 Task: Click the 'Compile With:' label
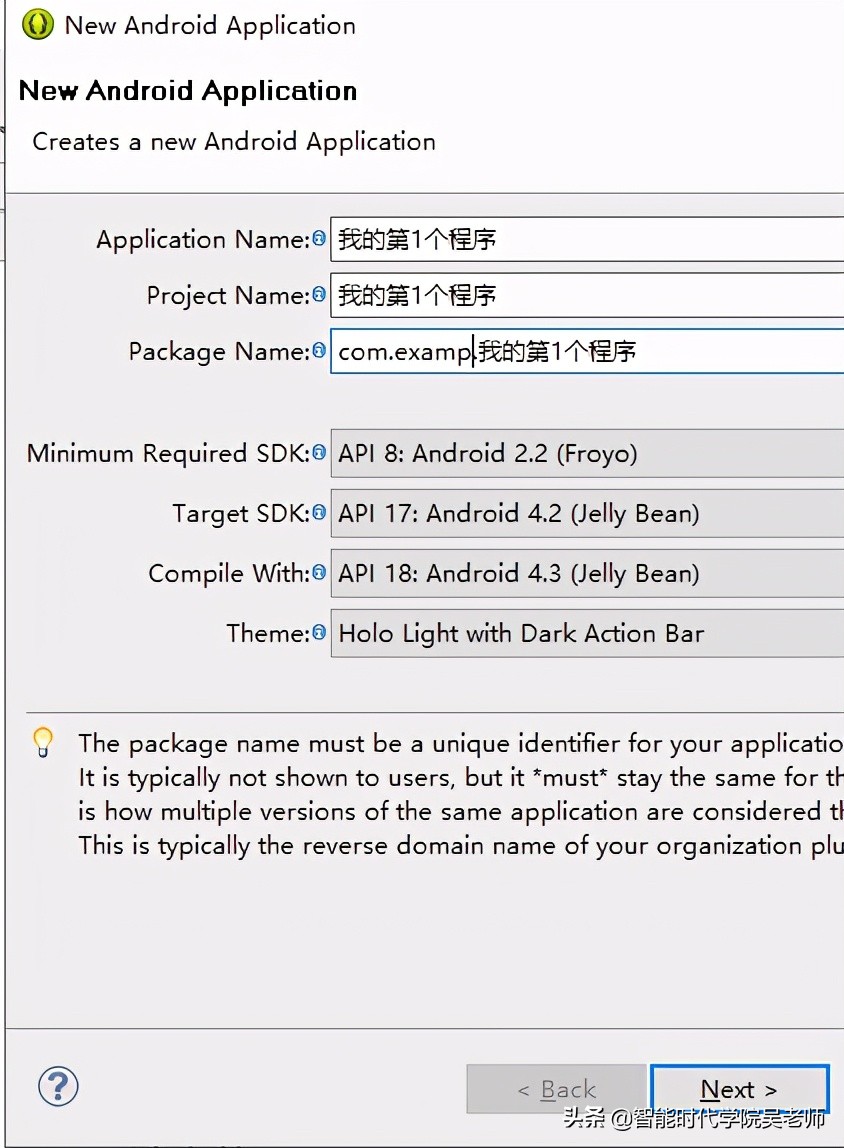(229, 573)
